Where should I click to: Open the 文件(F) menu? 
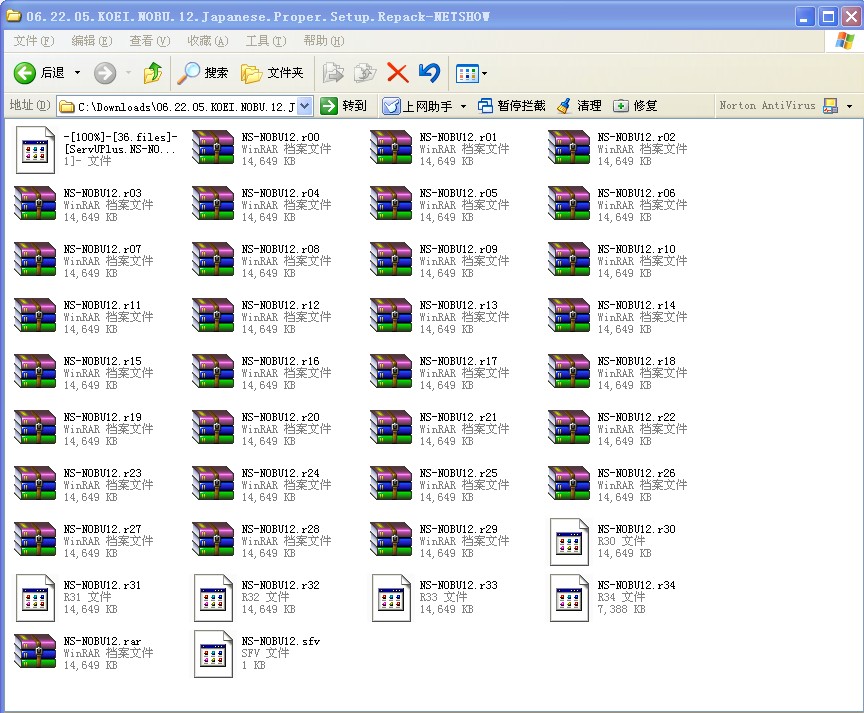pos(33,41)
